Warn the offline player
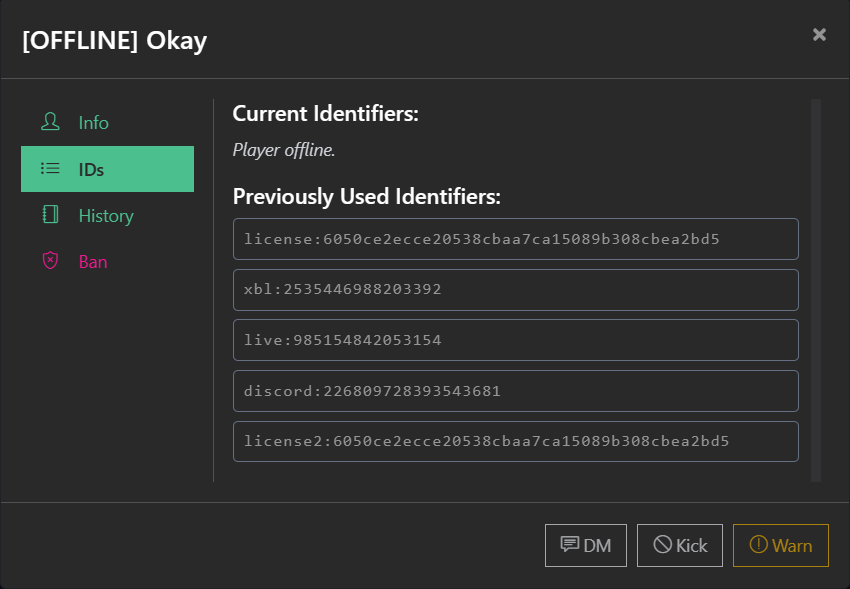Image resolution: width=850 pixels, height=589 pixels. tap(781, 544)
